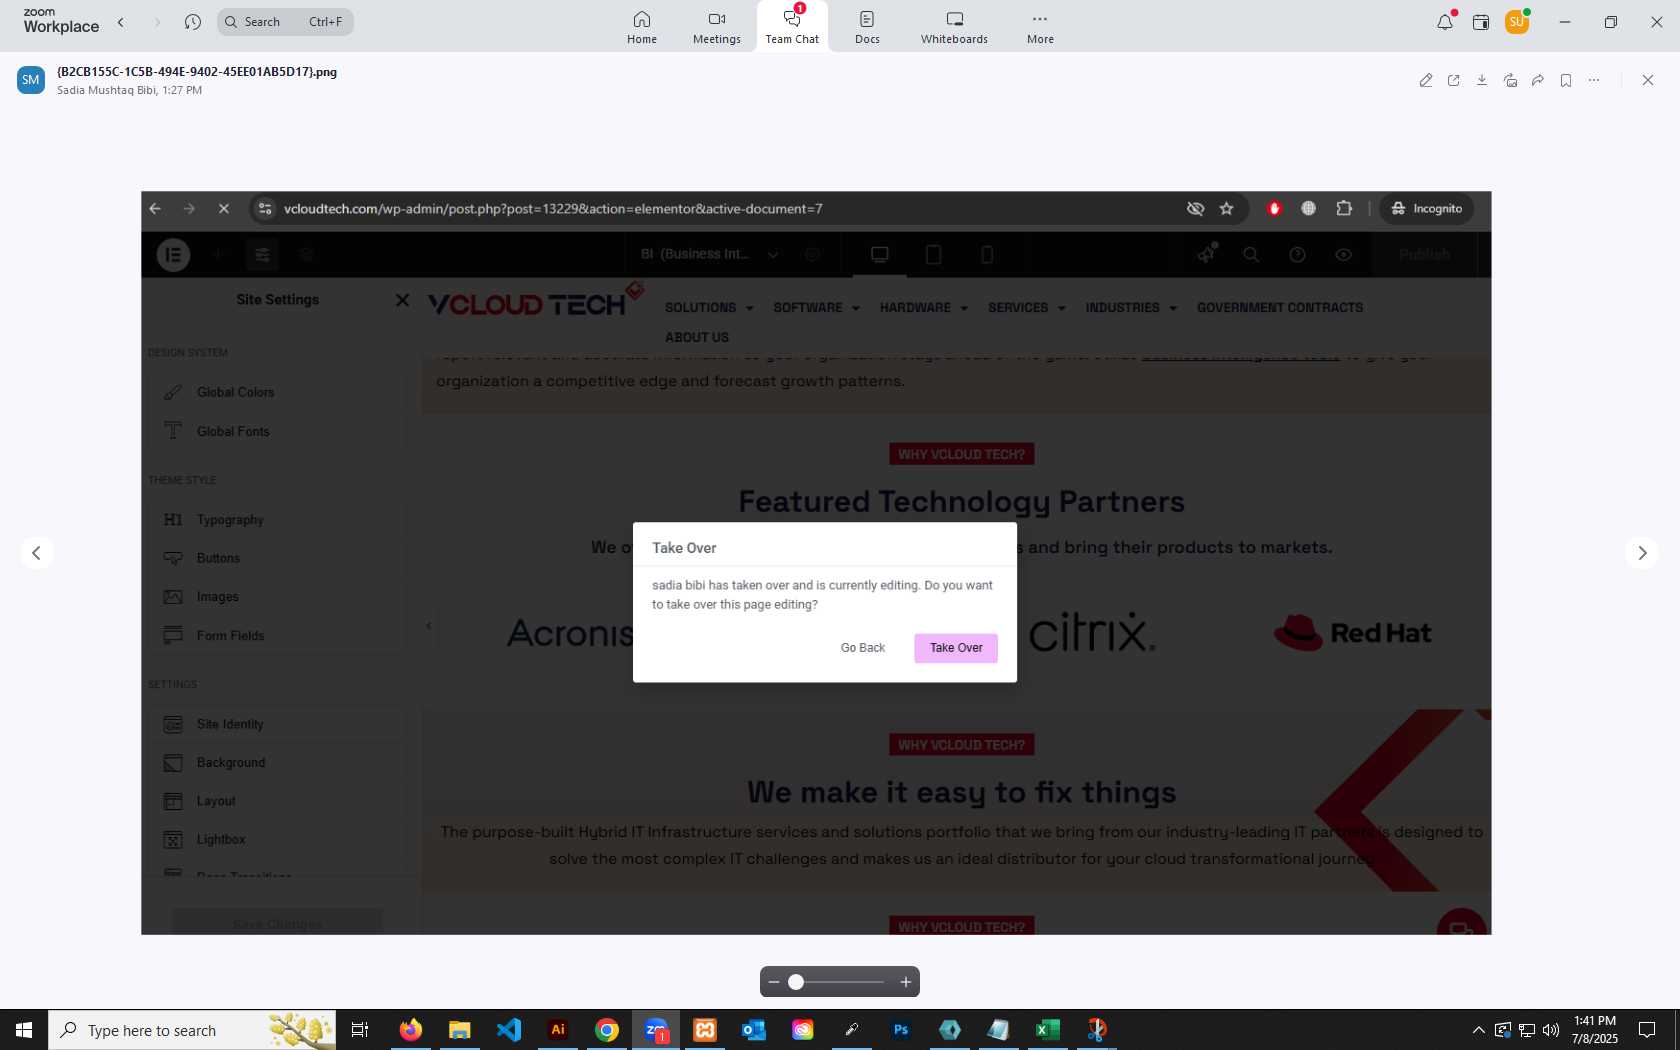
Task: Bookmark this image message
Action: point(1566,80)
